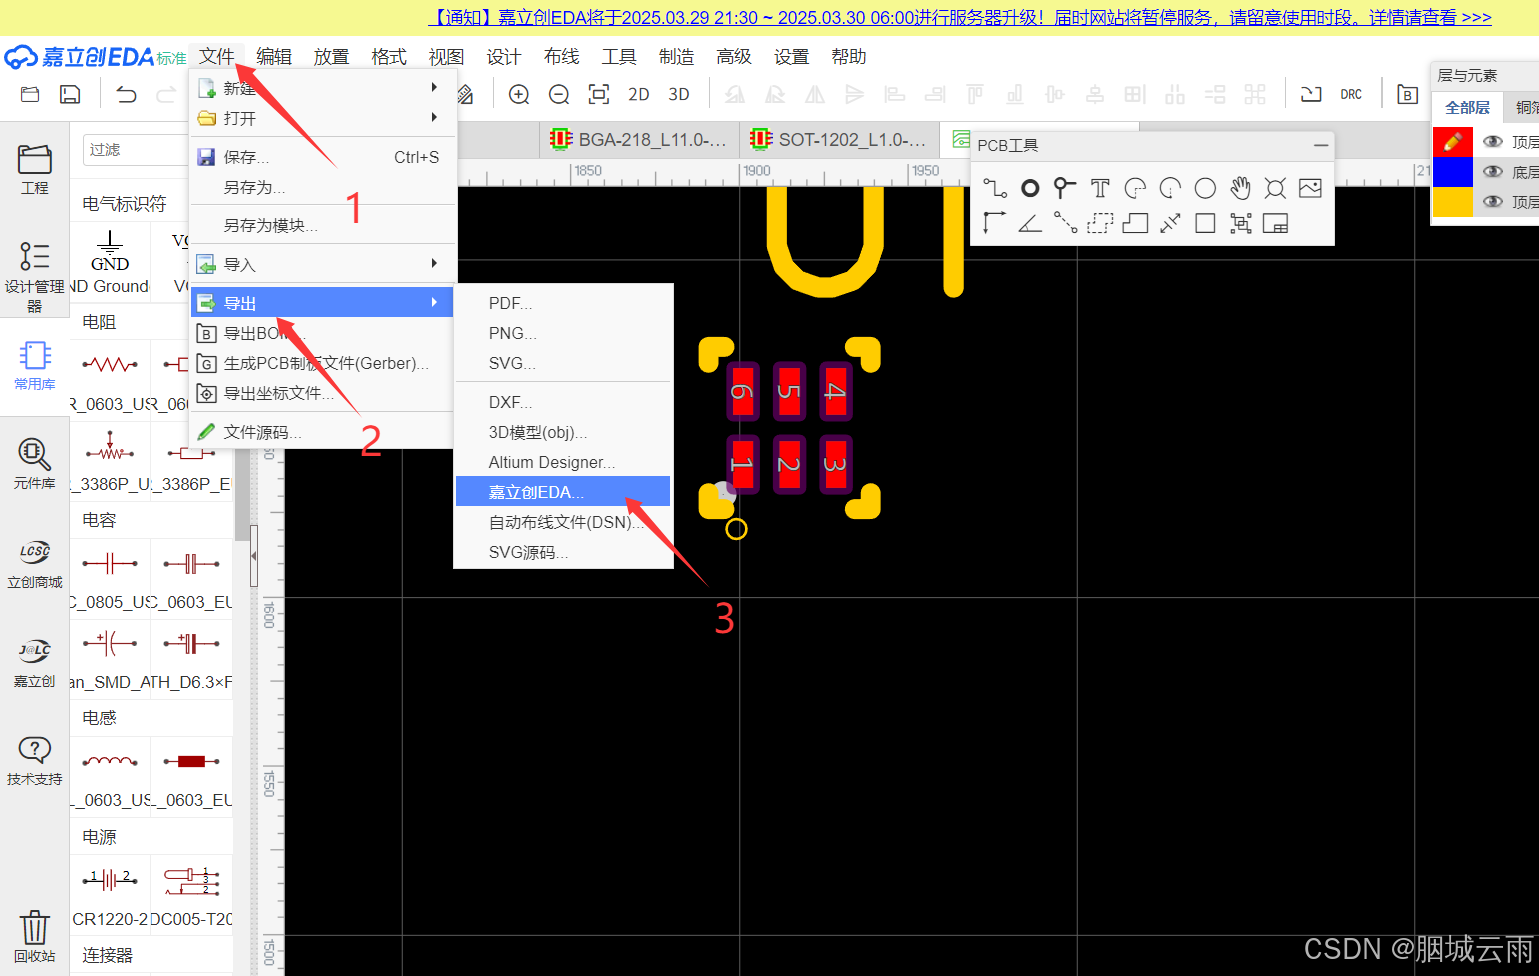Expand the 打开 submenu

[322, 118]
